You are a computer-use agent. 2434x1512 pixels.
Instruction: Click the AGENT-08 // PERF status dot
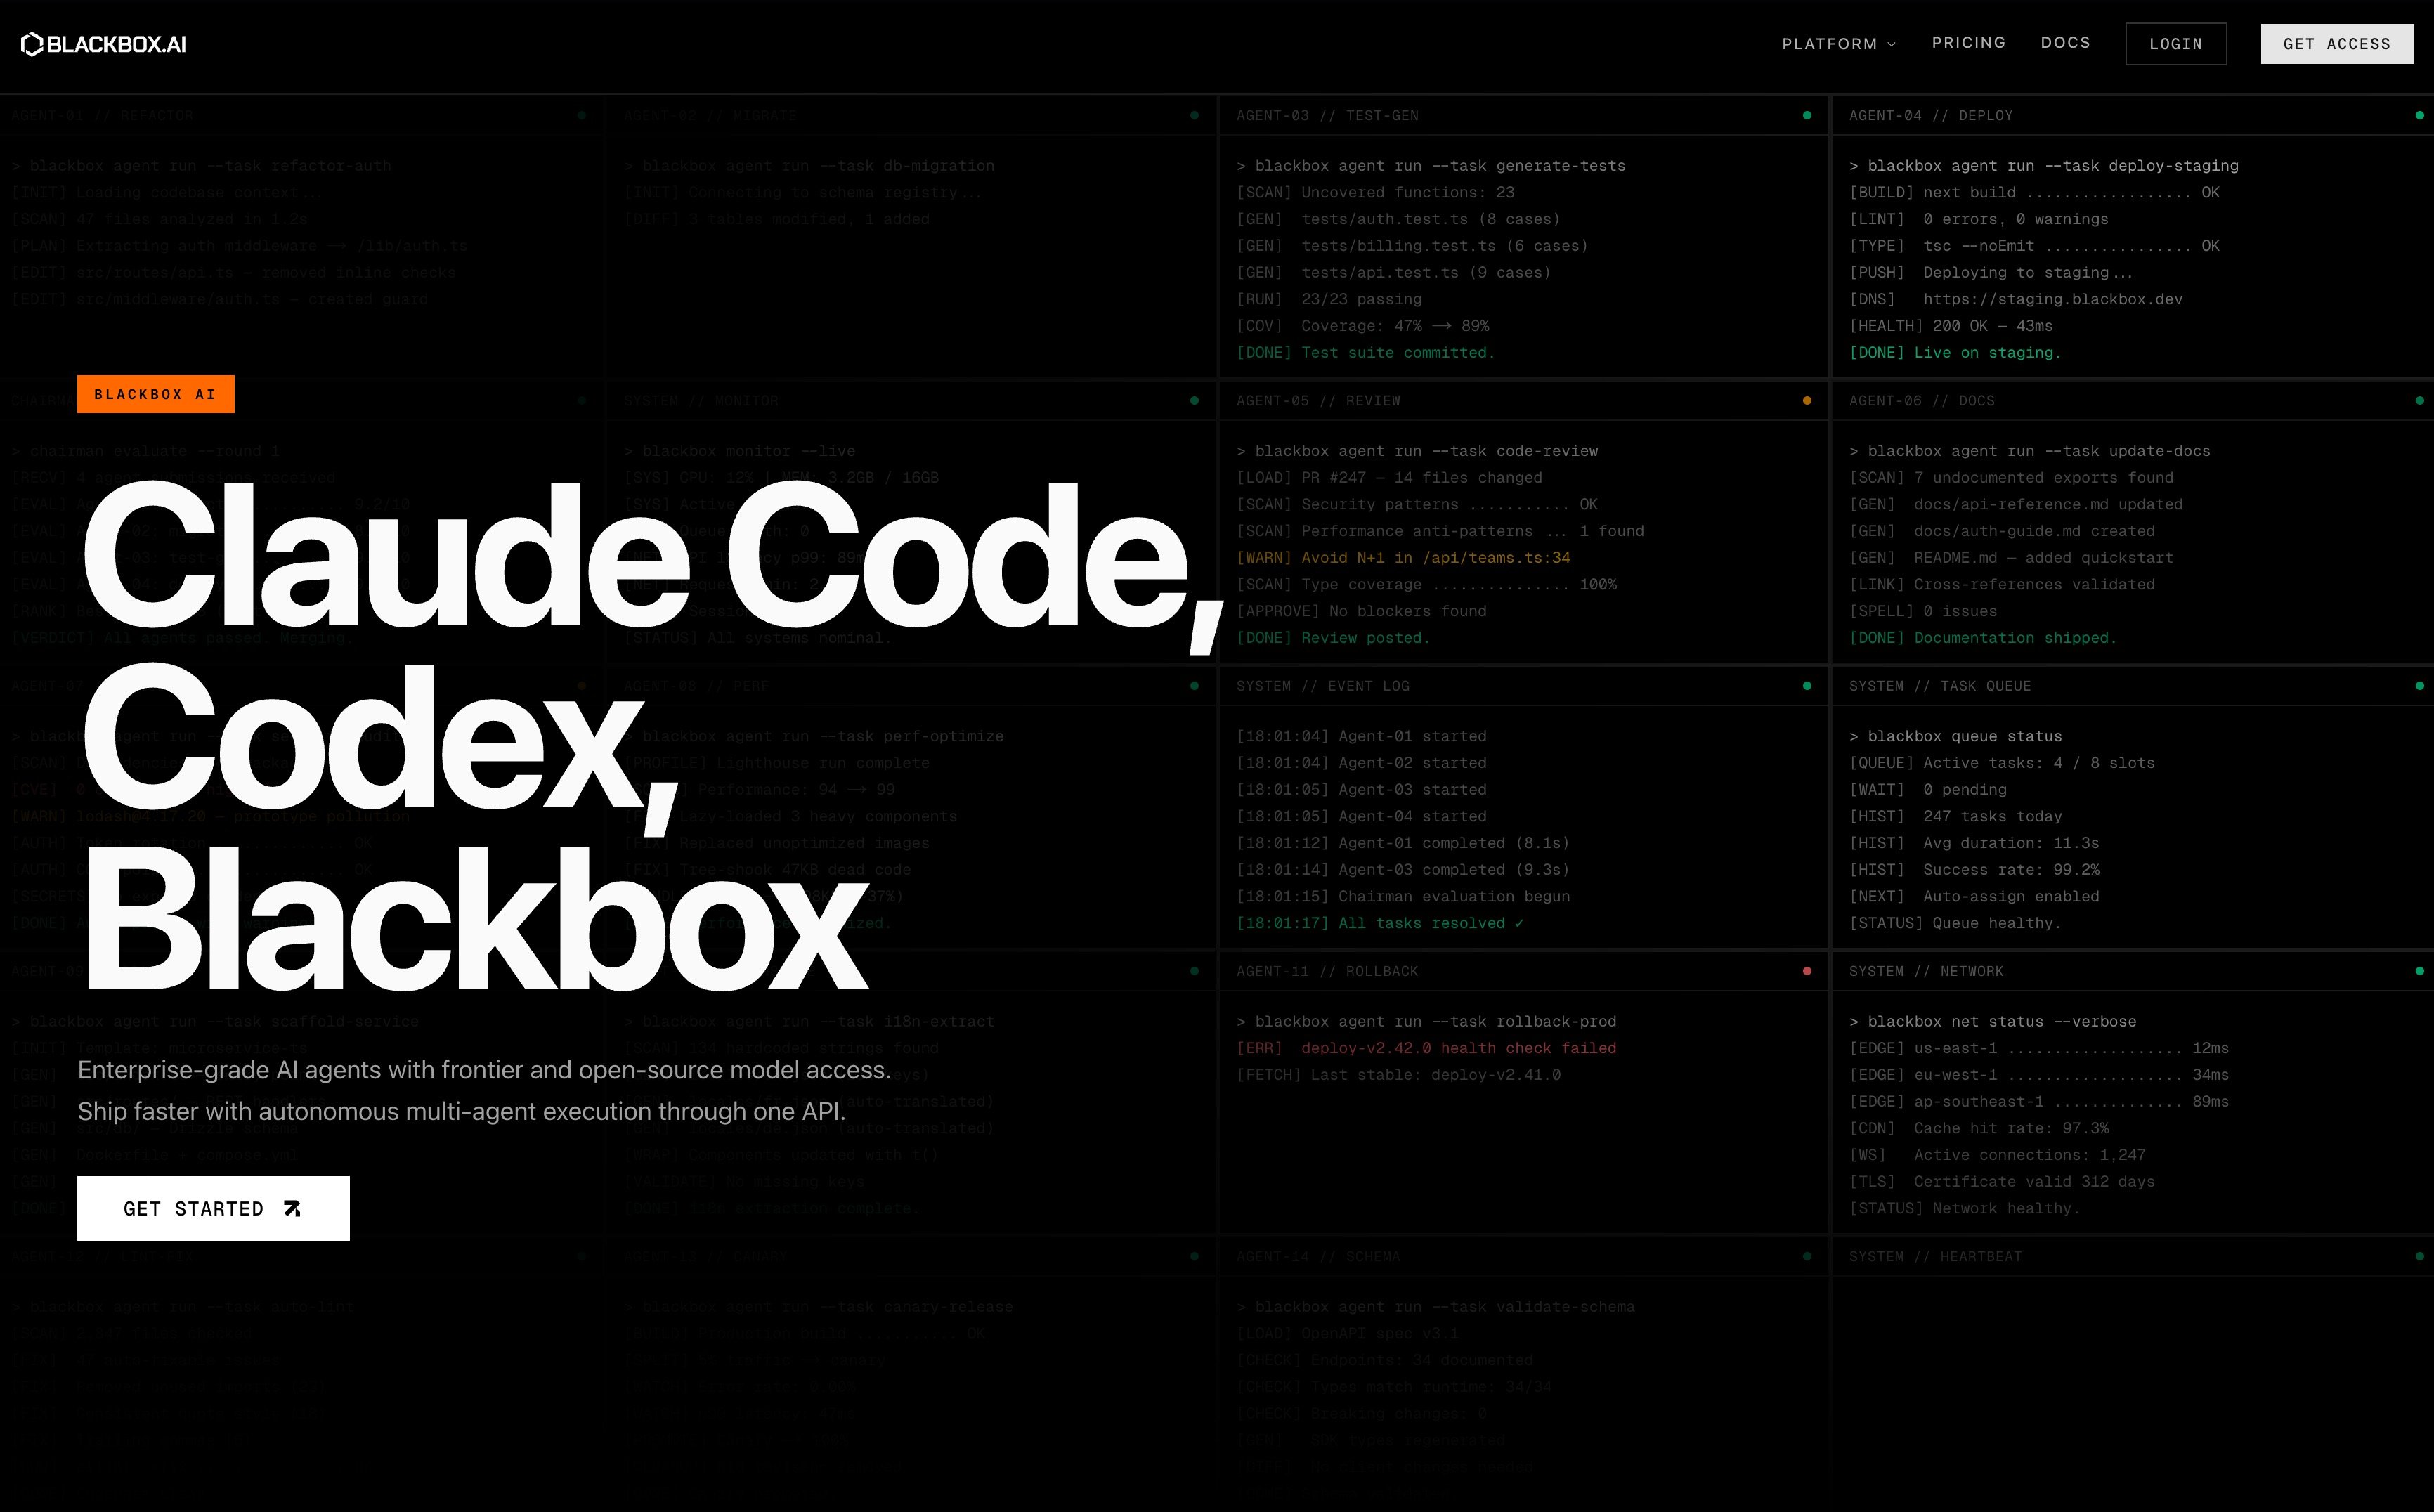1194,685
